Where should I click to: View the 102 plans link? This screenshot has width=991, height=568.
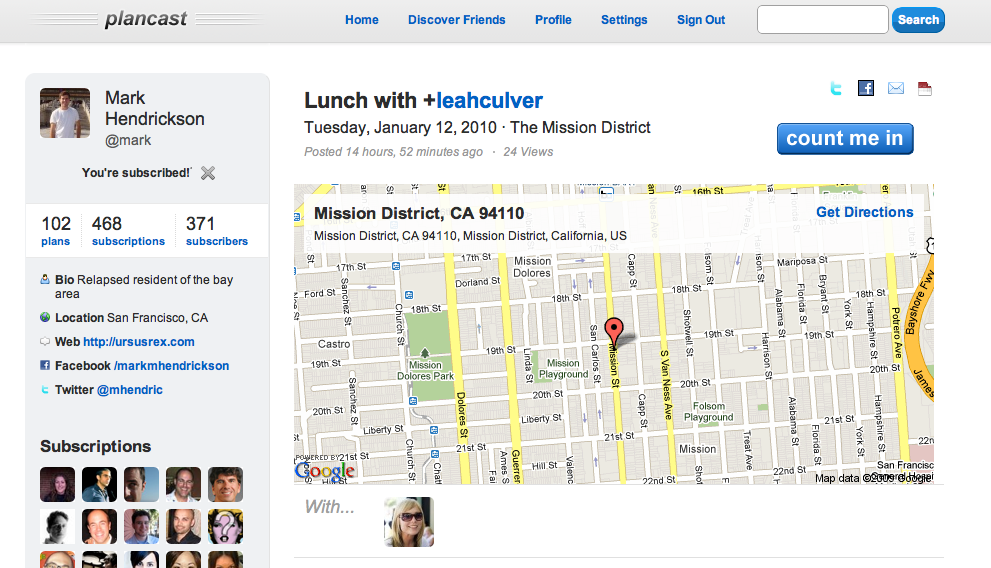[56, 231]
